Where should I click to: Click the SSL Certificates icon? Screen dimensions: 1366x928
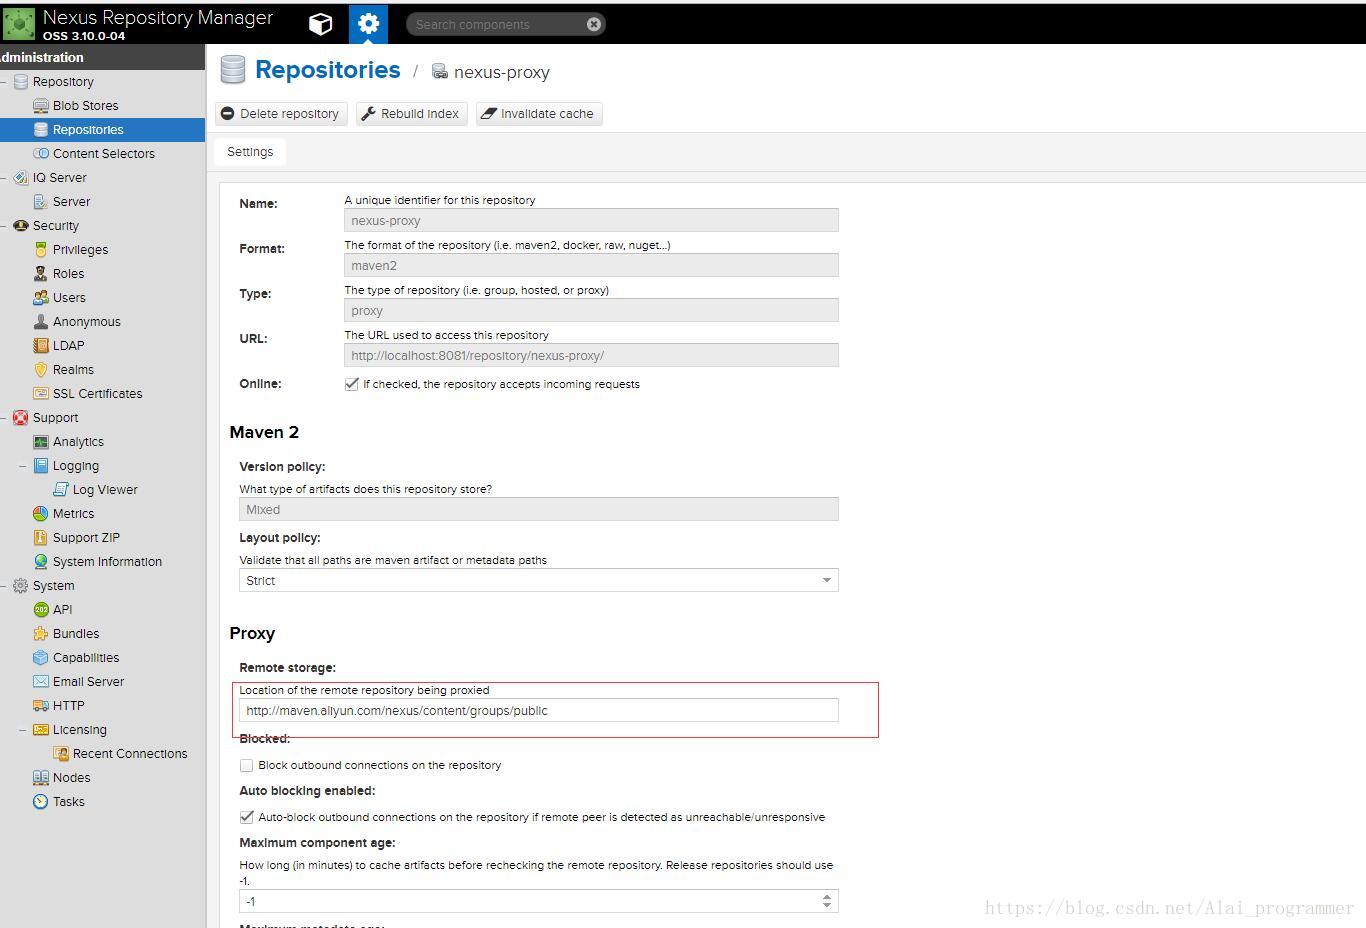point(40,393)
